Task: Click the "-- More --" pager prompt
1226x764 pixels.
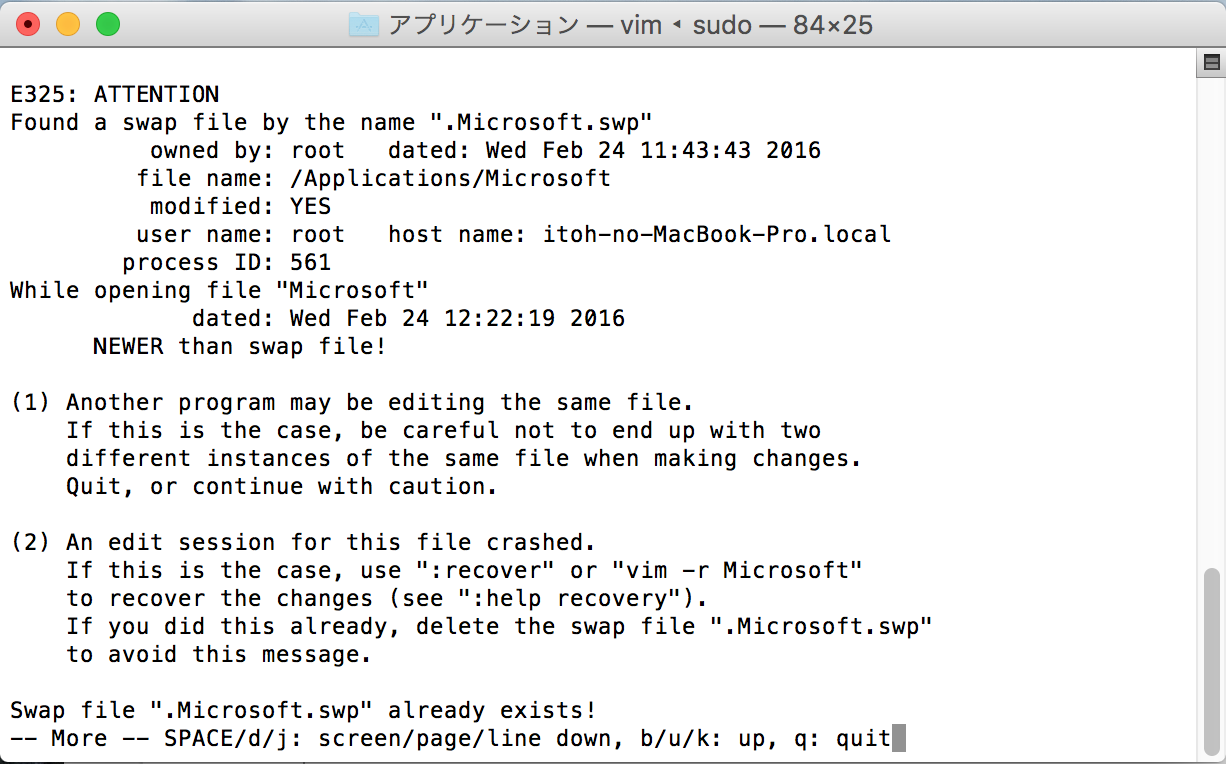Action: (79, 739)
